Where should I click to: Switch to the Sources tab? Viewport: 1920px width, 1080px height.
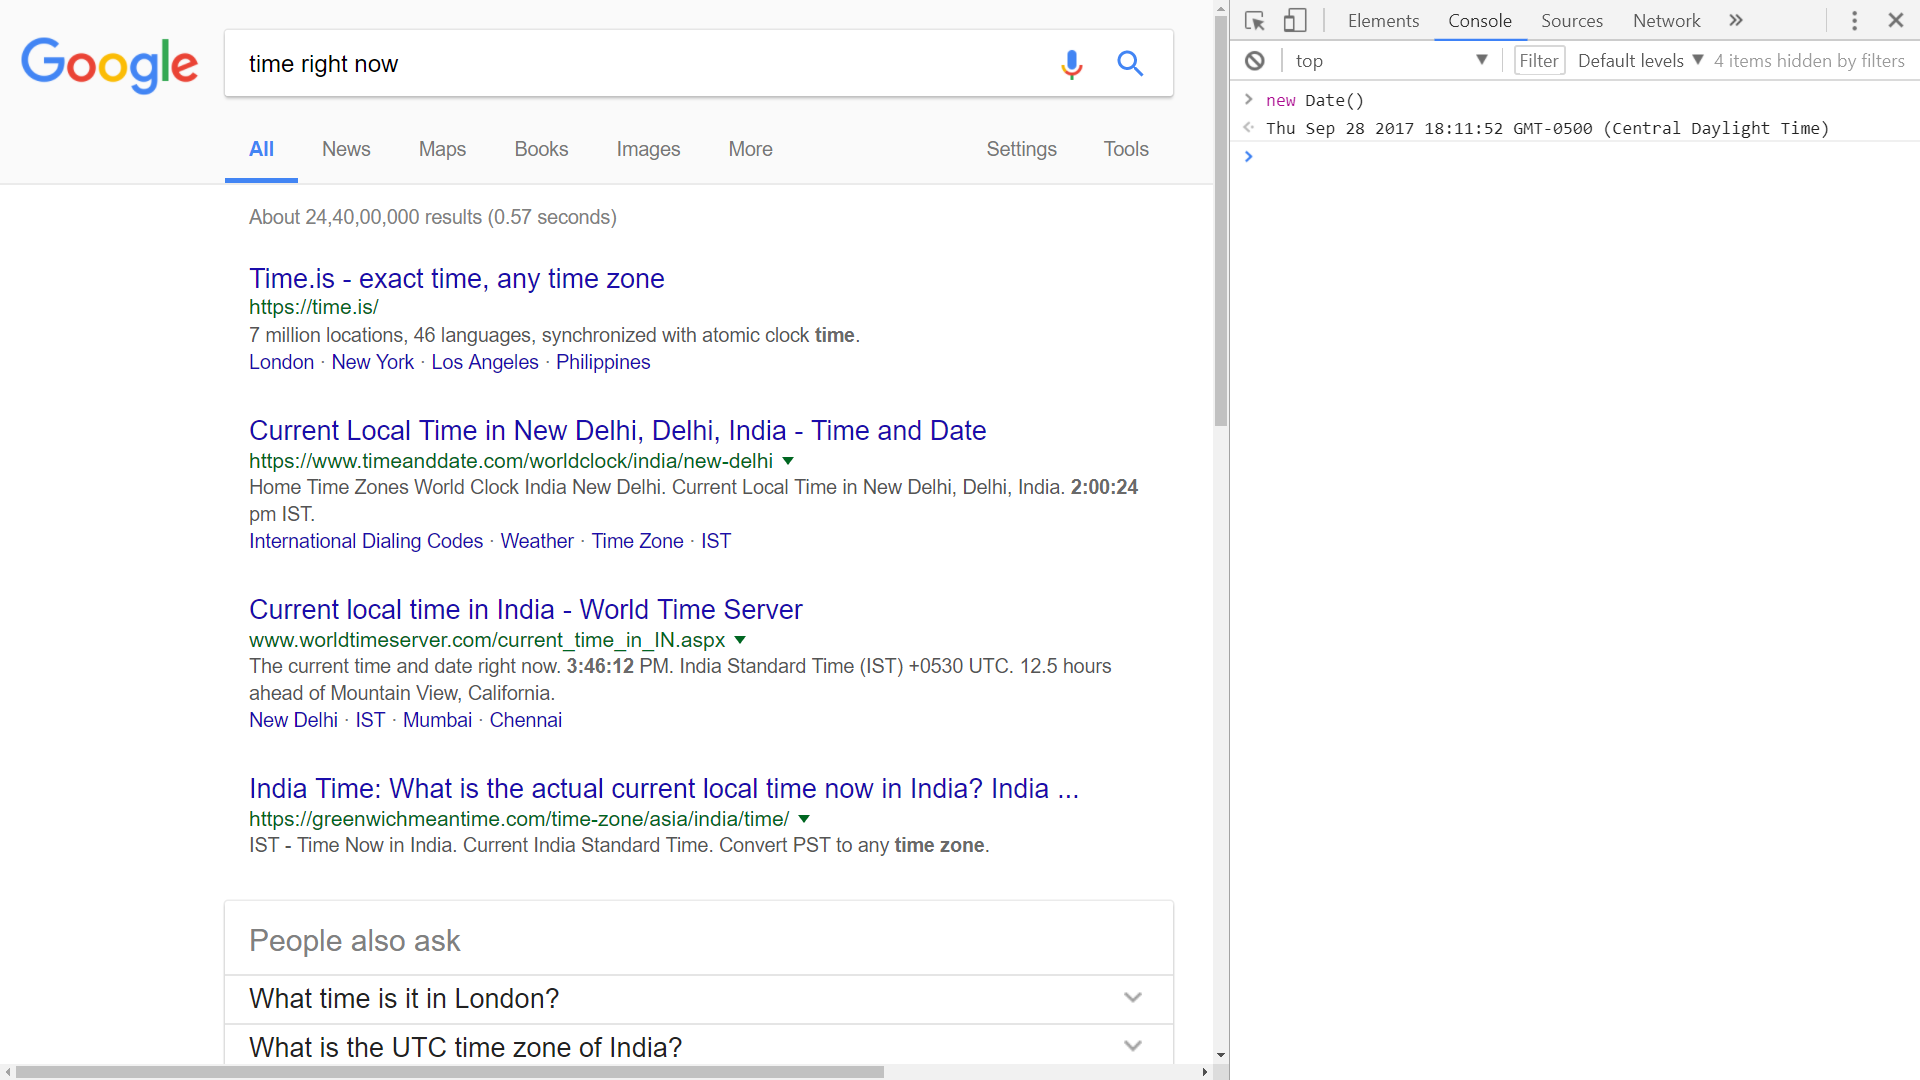(1572, 21)
